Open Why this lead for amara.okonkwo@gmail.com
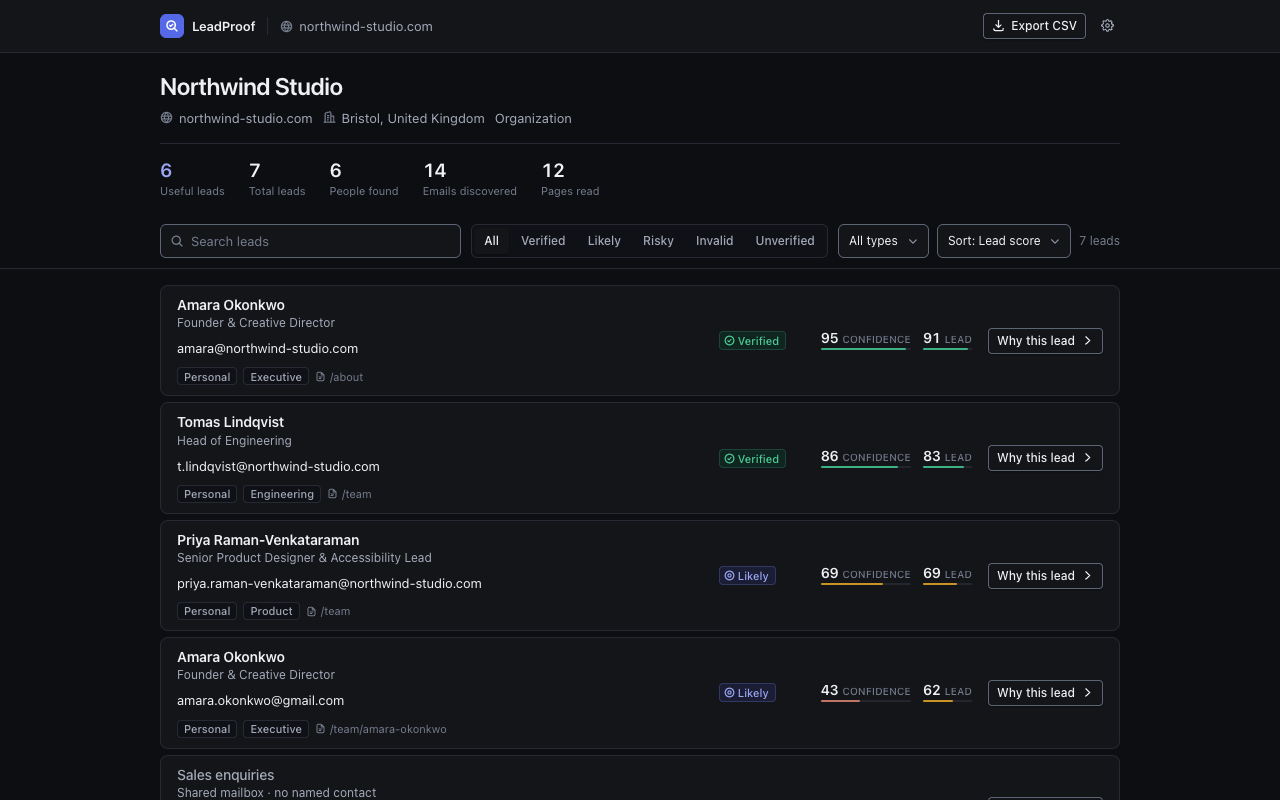The width and height of the screenshot is (1280, 800). point(1045,693)
